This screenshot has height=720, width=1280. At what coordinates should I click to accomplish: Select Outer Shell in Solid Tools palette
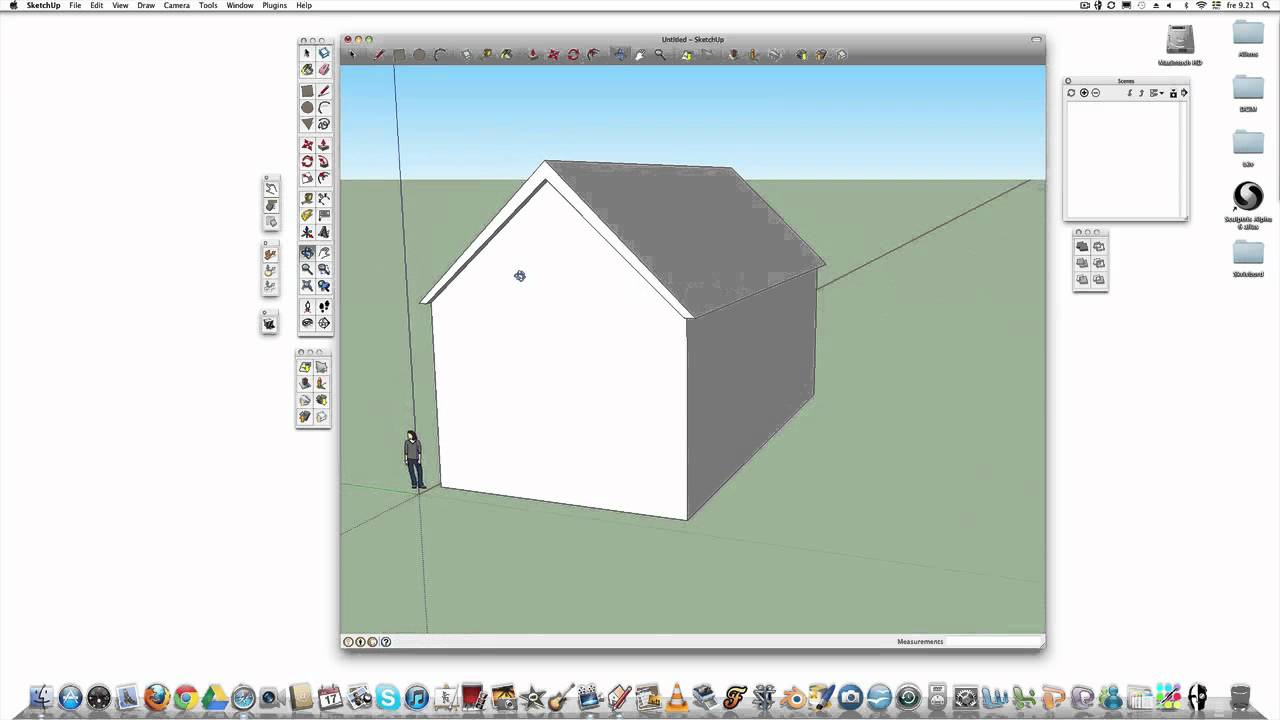pyautogui.click(x=1082, y=246)
